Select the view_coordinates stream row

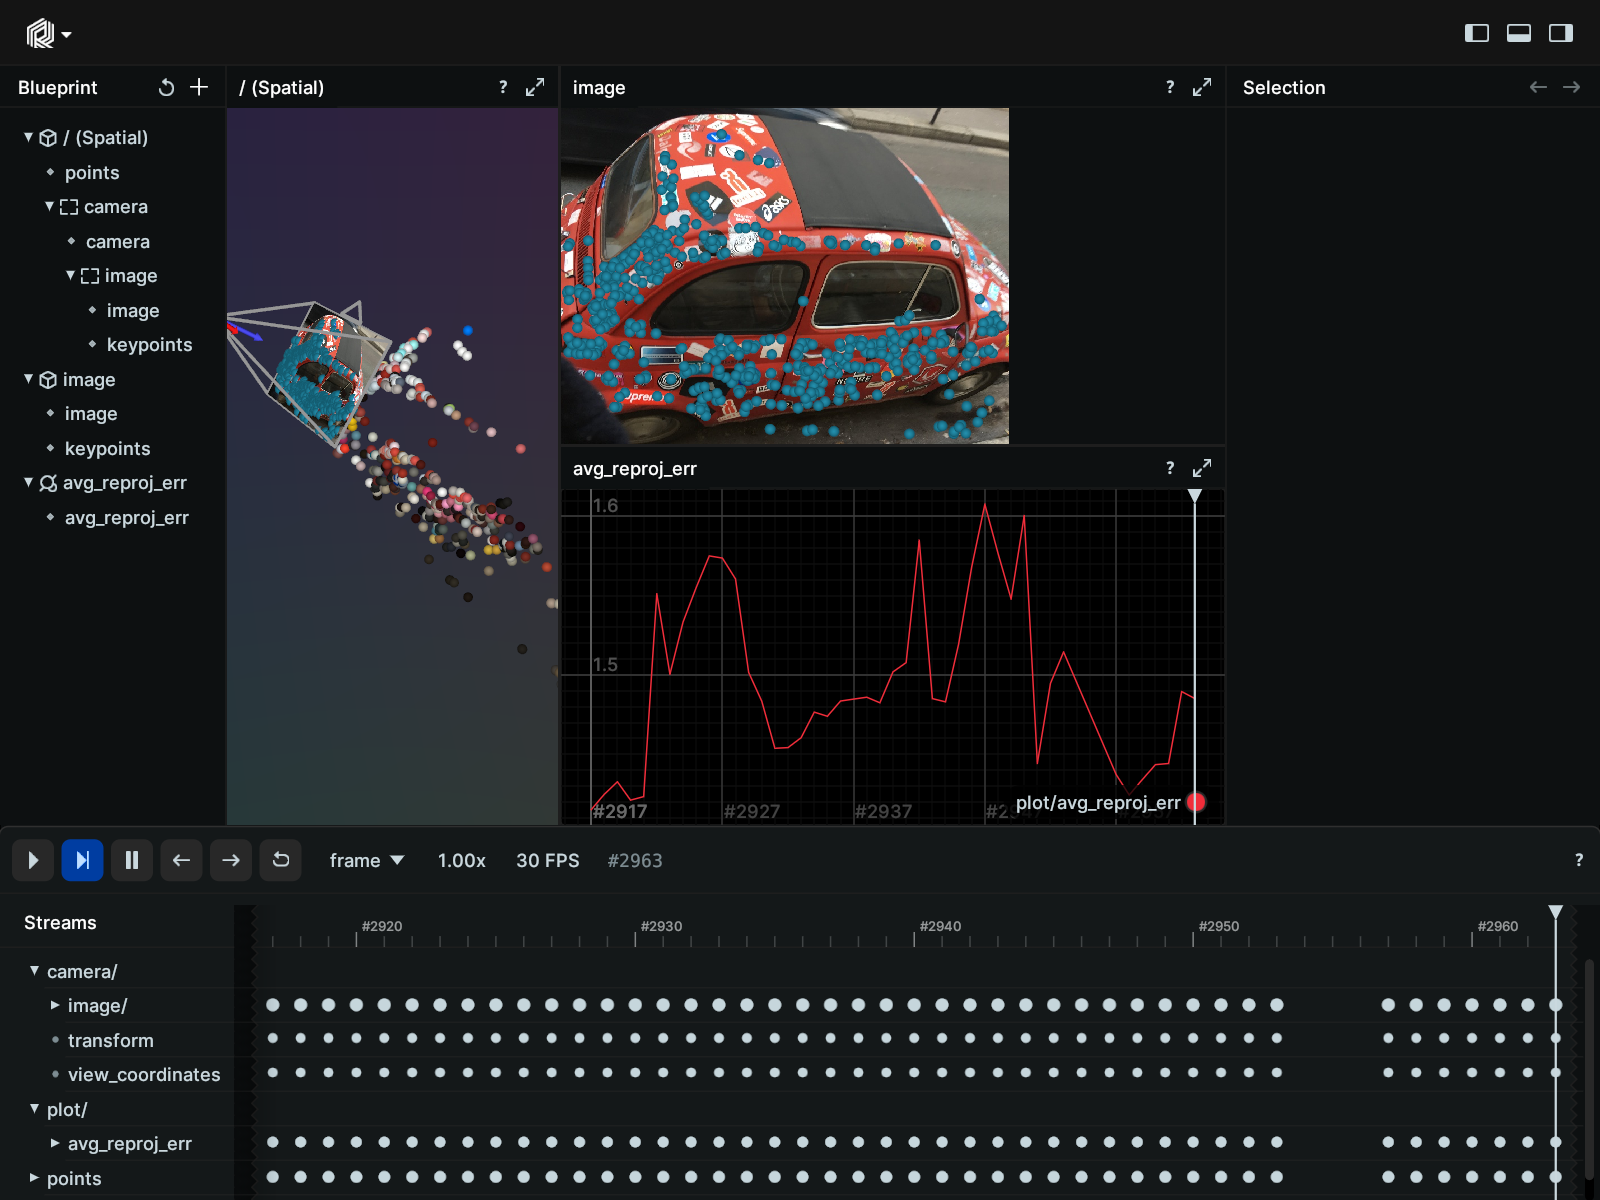pos(144,1074)
